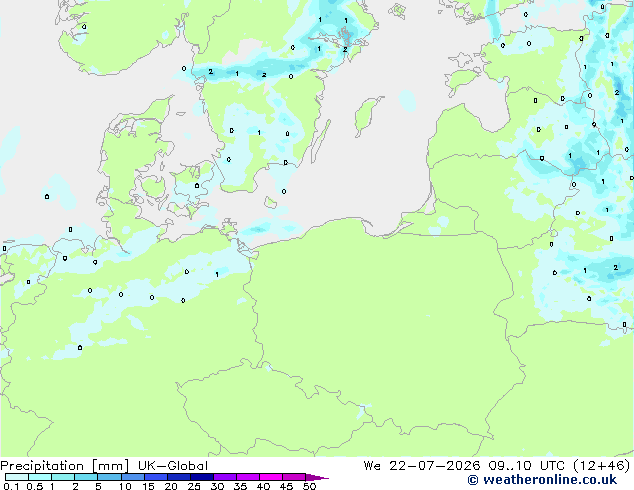Pick the legend swatch between 25 and 30
This screenshot has width=634, height=490.
pyautogui.click(x=202, y=477)
